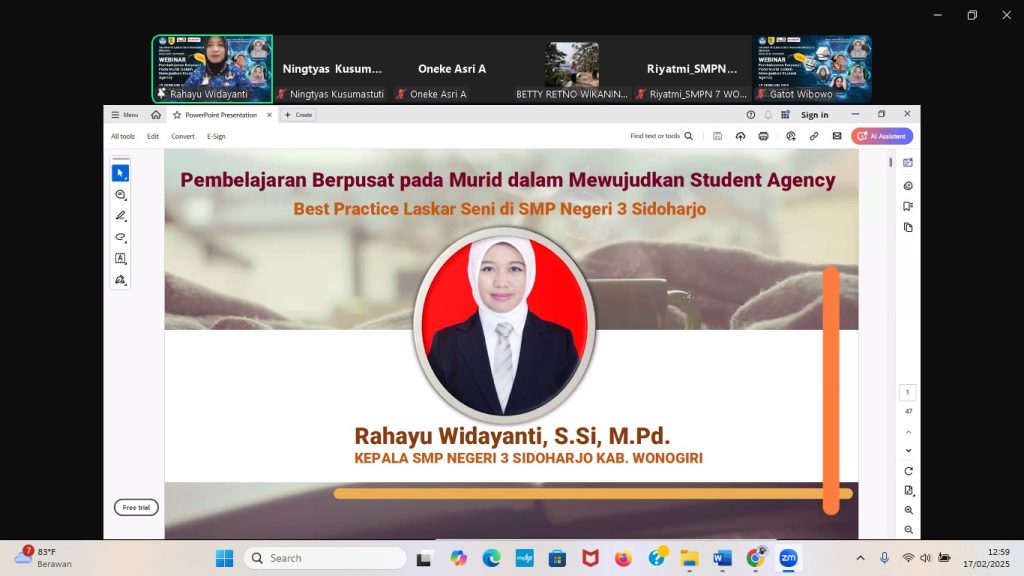This screenshot has height=576, width=1024.
Task: Expand the Acrobat Menu hamburger
Action: (125, 115)
